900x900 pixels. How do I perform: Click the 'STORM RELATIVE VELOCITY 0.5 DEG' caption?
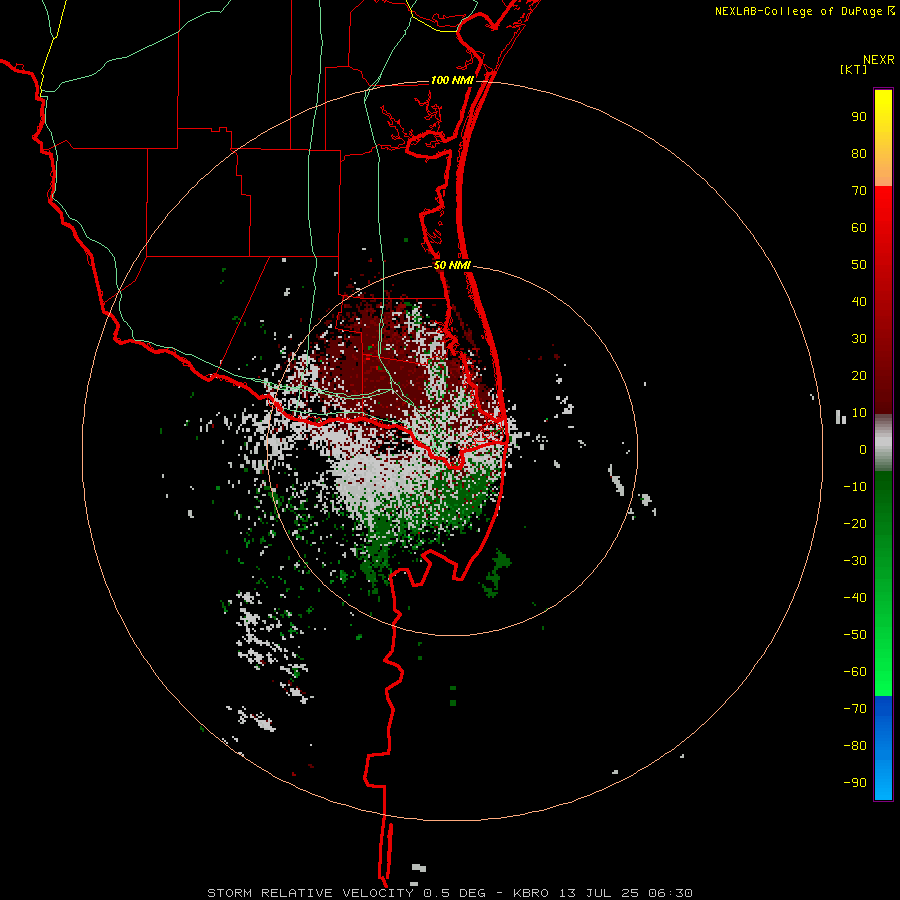346,893
